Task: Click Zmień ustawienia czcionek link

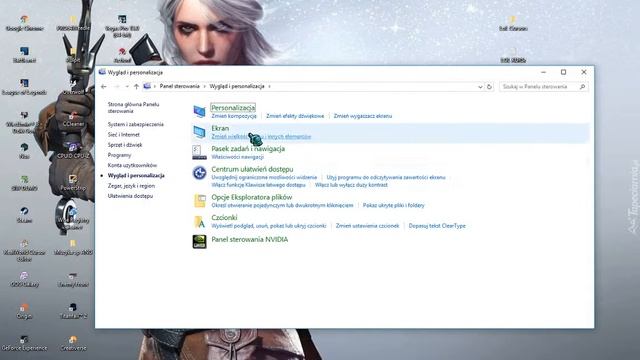Action: (367, 226)
